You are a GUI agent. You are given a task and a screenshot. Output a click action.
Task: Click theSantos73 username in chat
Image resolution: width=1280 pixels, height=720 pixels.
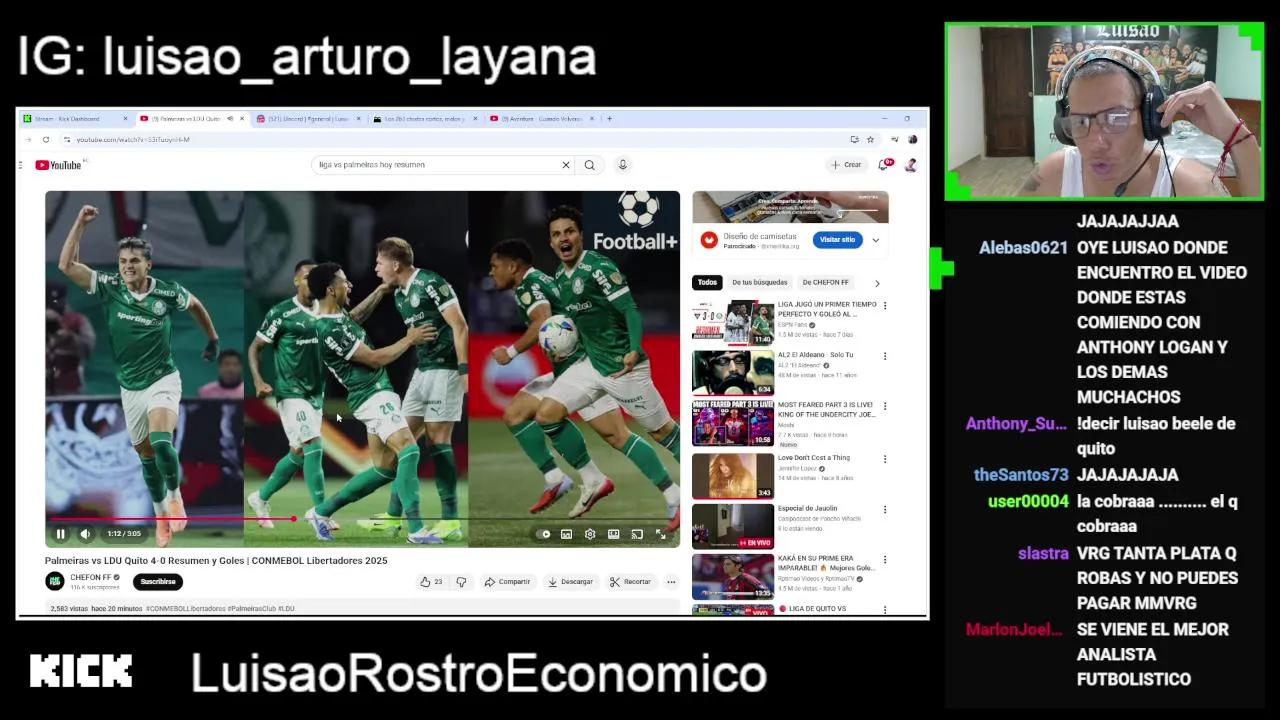point(1021,475)
